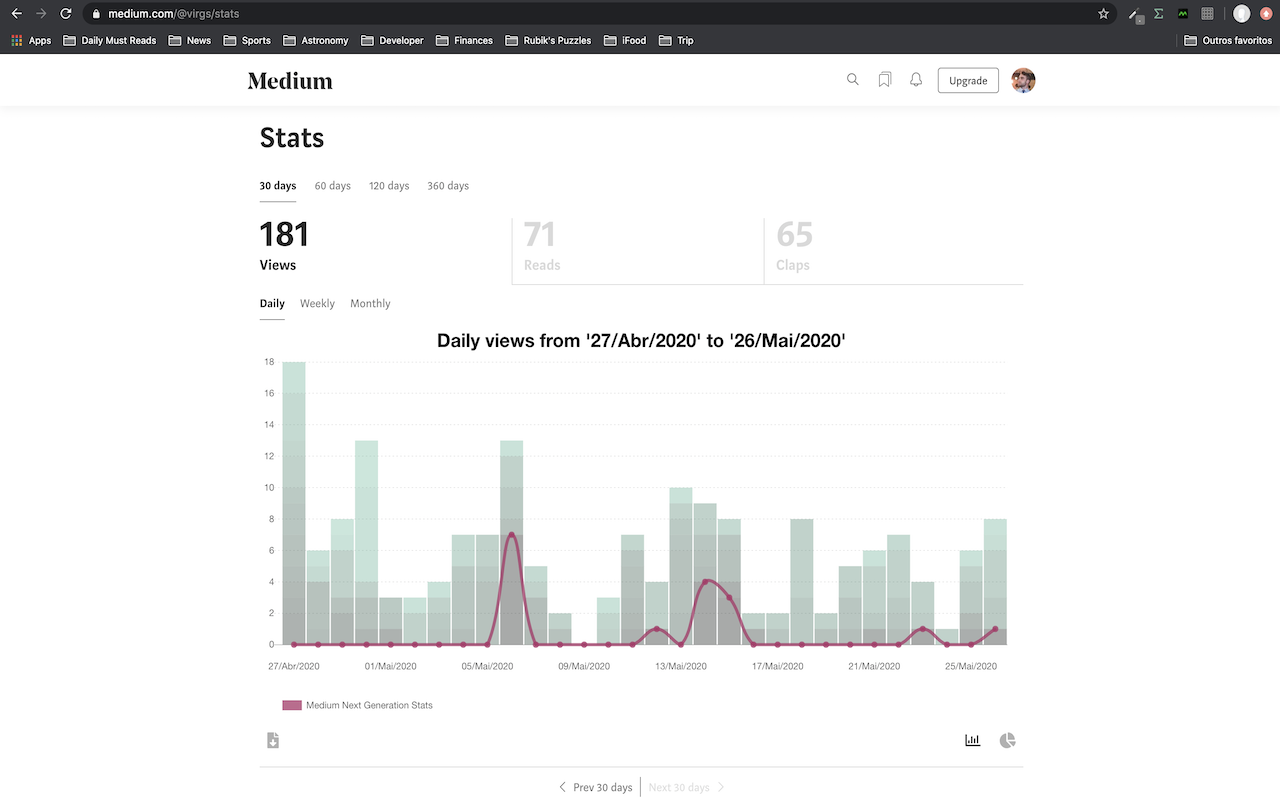This screenshot has width=1280, height=800.
Task: Select the 30 days range tab
Action: 278,186
